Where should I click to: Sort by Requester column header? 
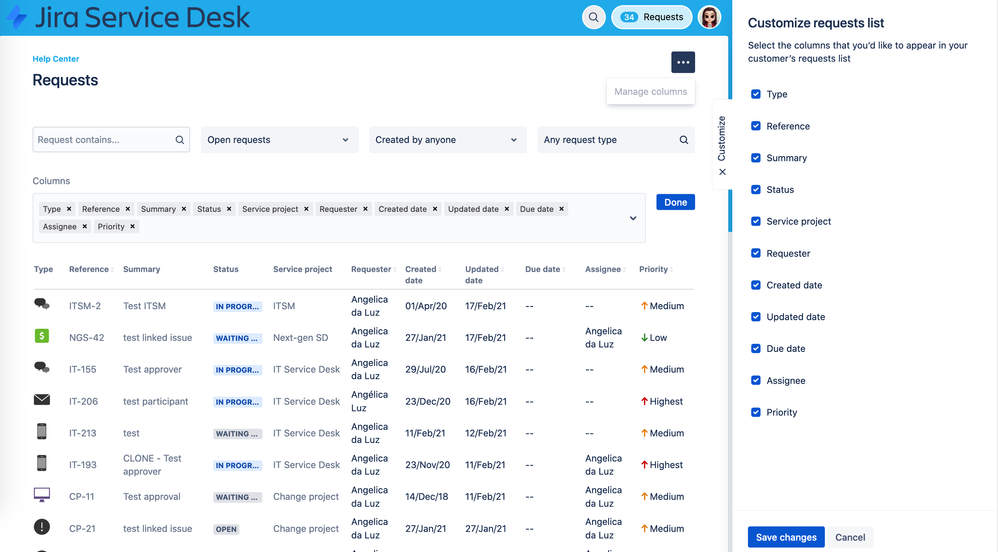pyautogui.click(x=374, y=269)
